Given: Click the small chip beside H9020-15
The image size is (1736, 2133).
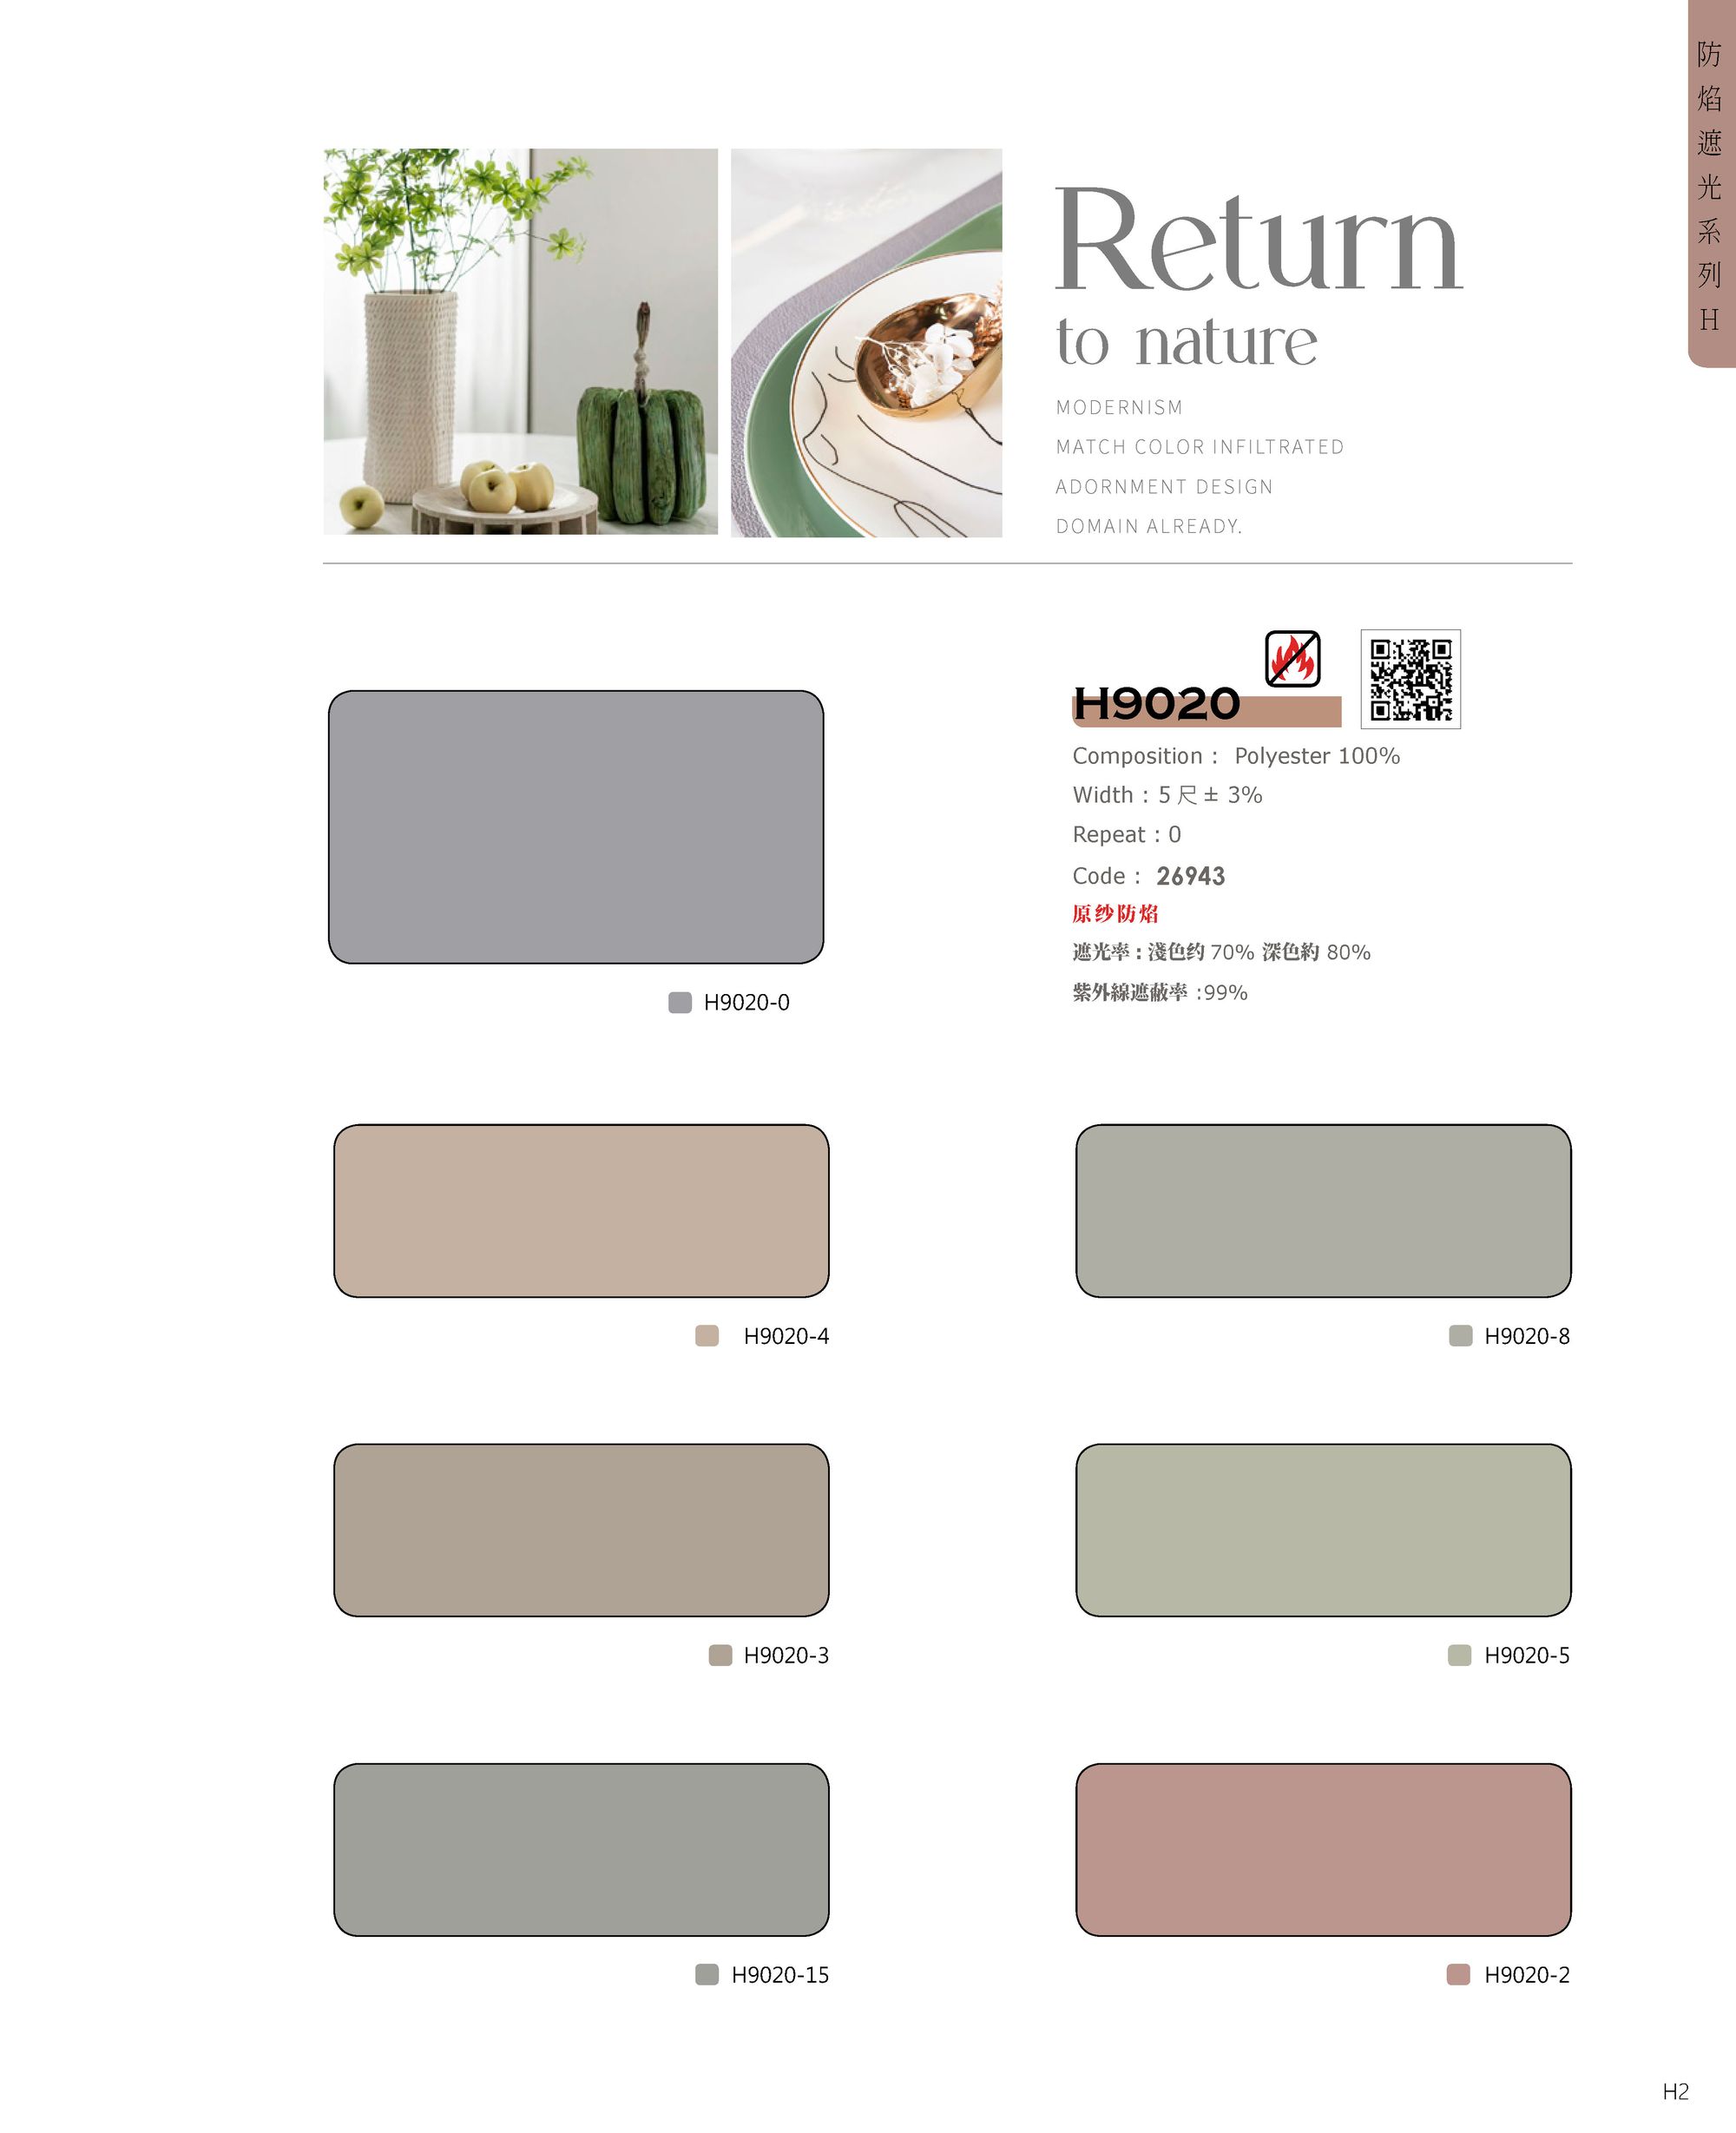Looking at the screenshot, I should click(x=707, y=1974).
